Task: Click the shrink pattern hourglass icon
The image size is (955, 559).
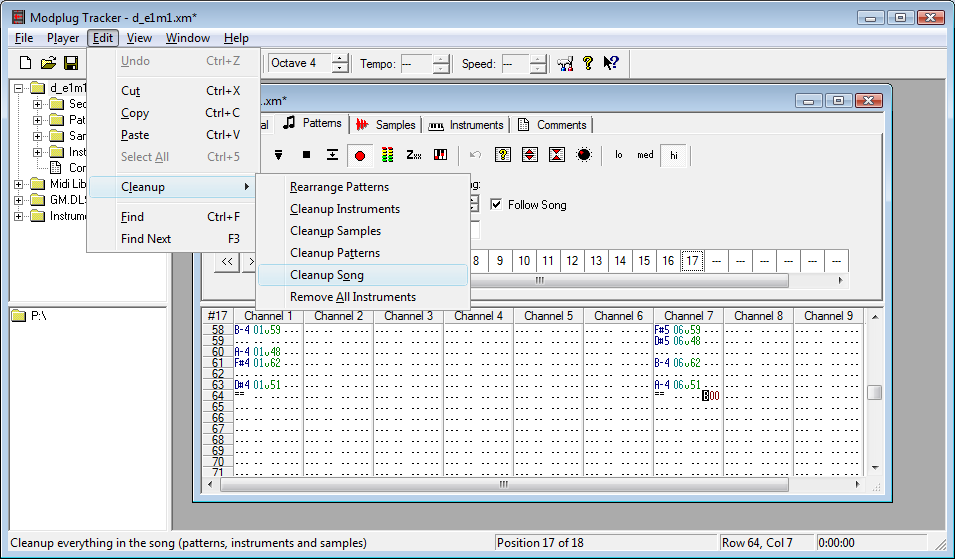Action: (557, 155)
